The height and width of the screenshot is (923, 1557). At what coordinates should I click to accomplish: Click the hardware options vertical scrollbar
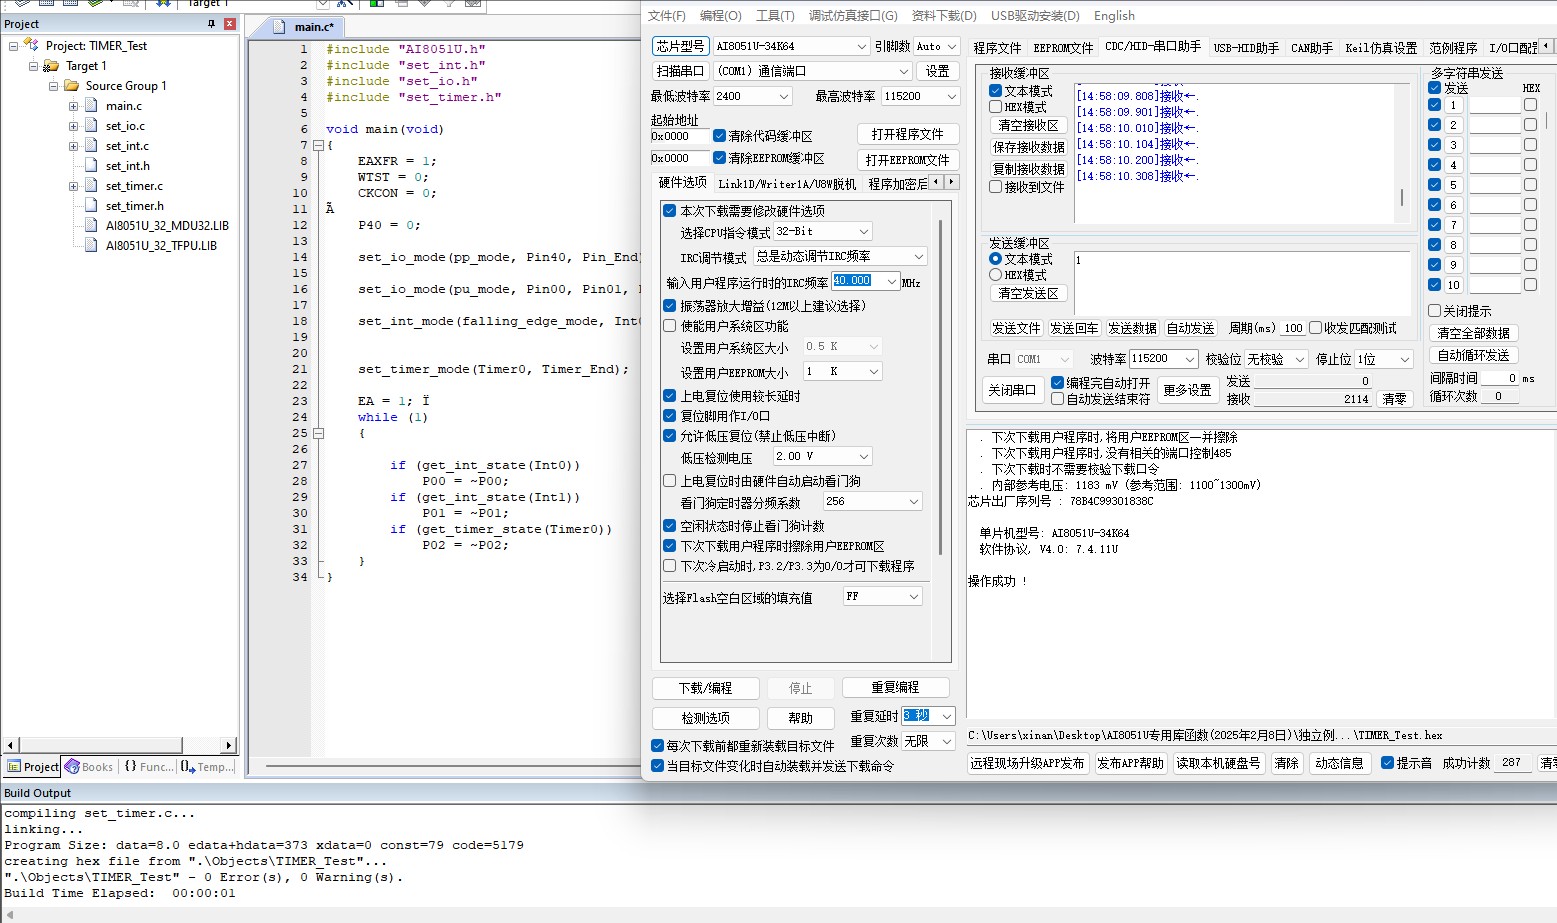[941, 382]
